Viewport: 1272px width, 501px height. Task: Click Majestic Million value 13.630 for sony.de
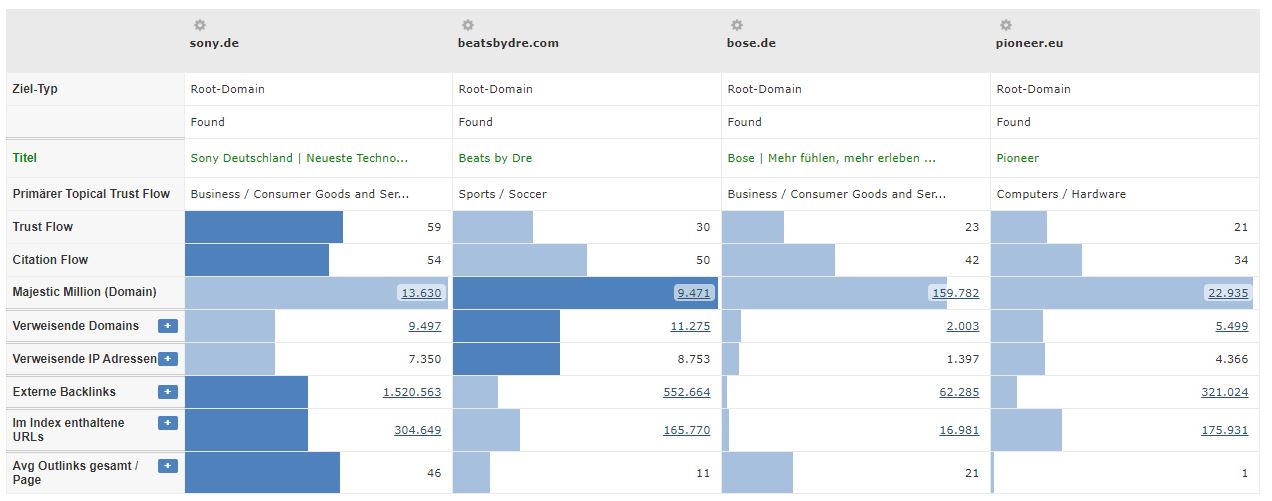point(420,293)
